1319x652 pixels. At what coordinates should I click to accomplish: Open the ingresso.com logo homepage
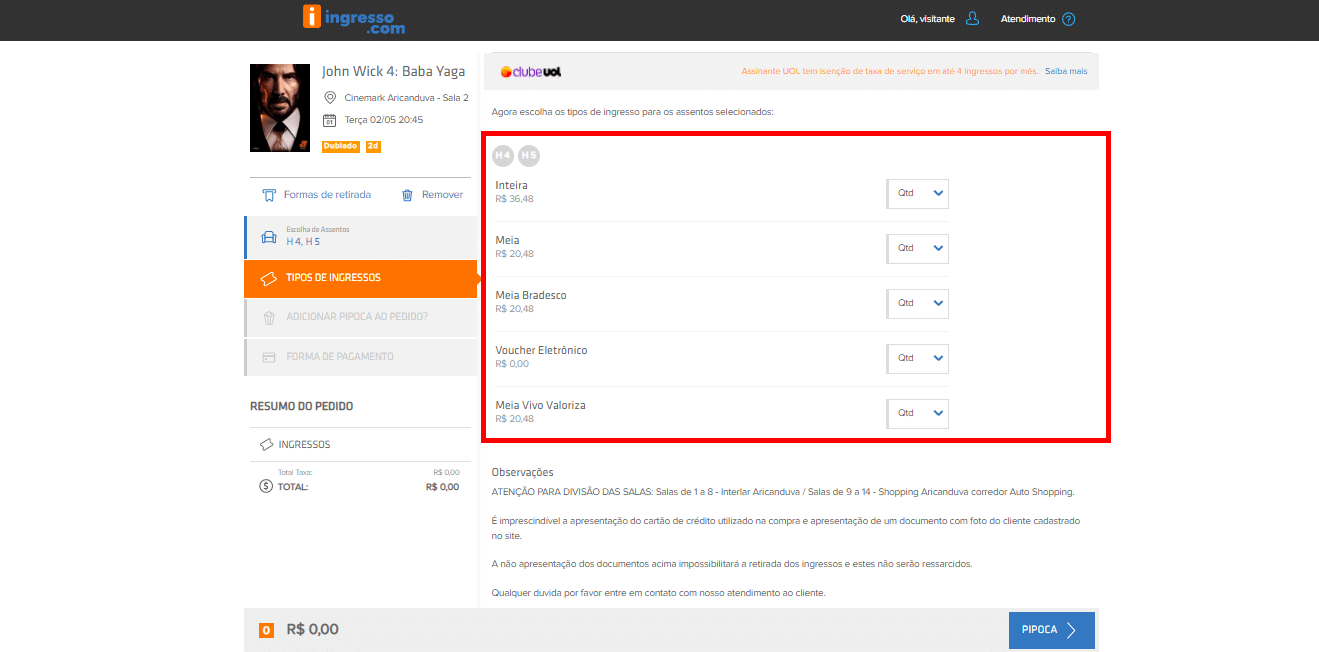coord(354,19)
